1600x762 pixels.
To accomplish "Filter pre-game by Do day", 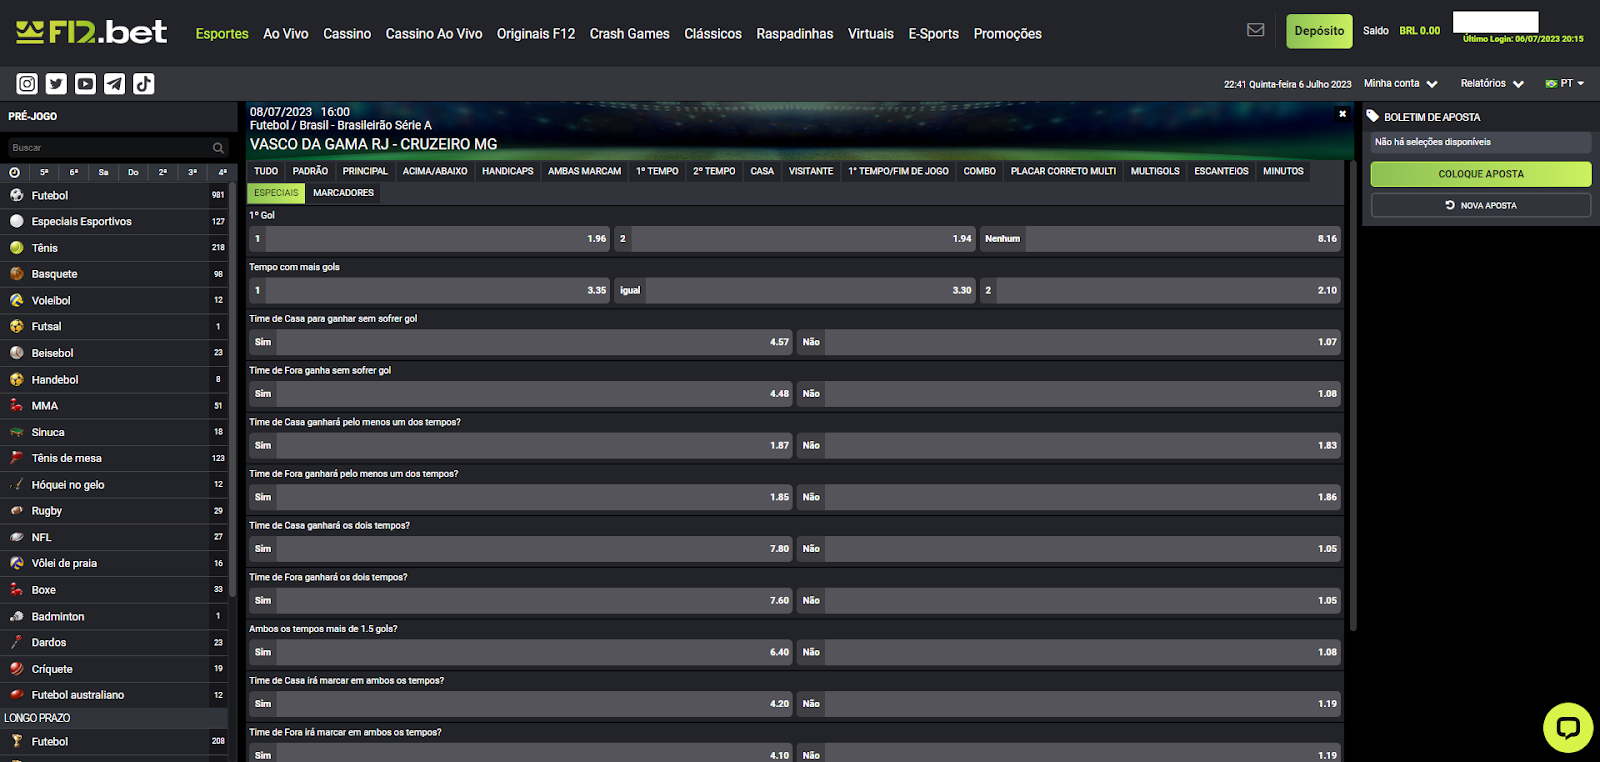I will click(133, 172).
